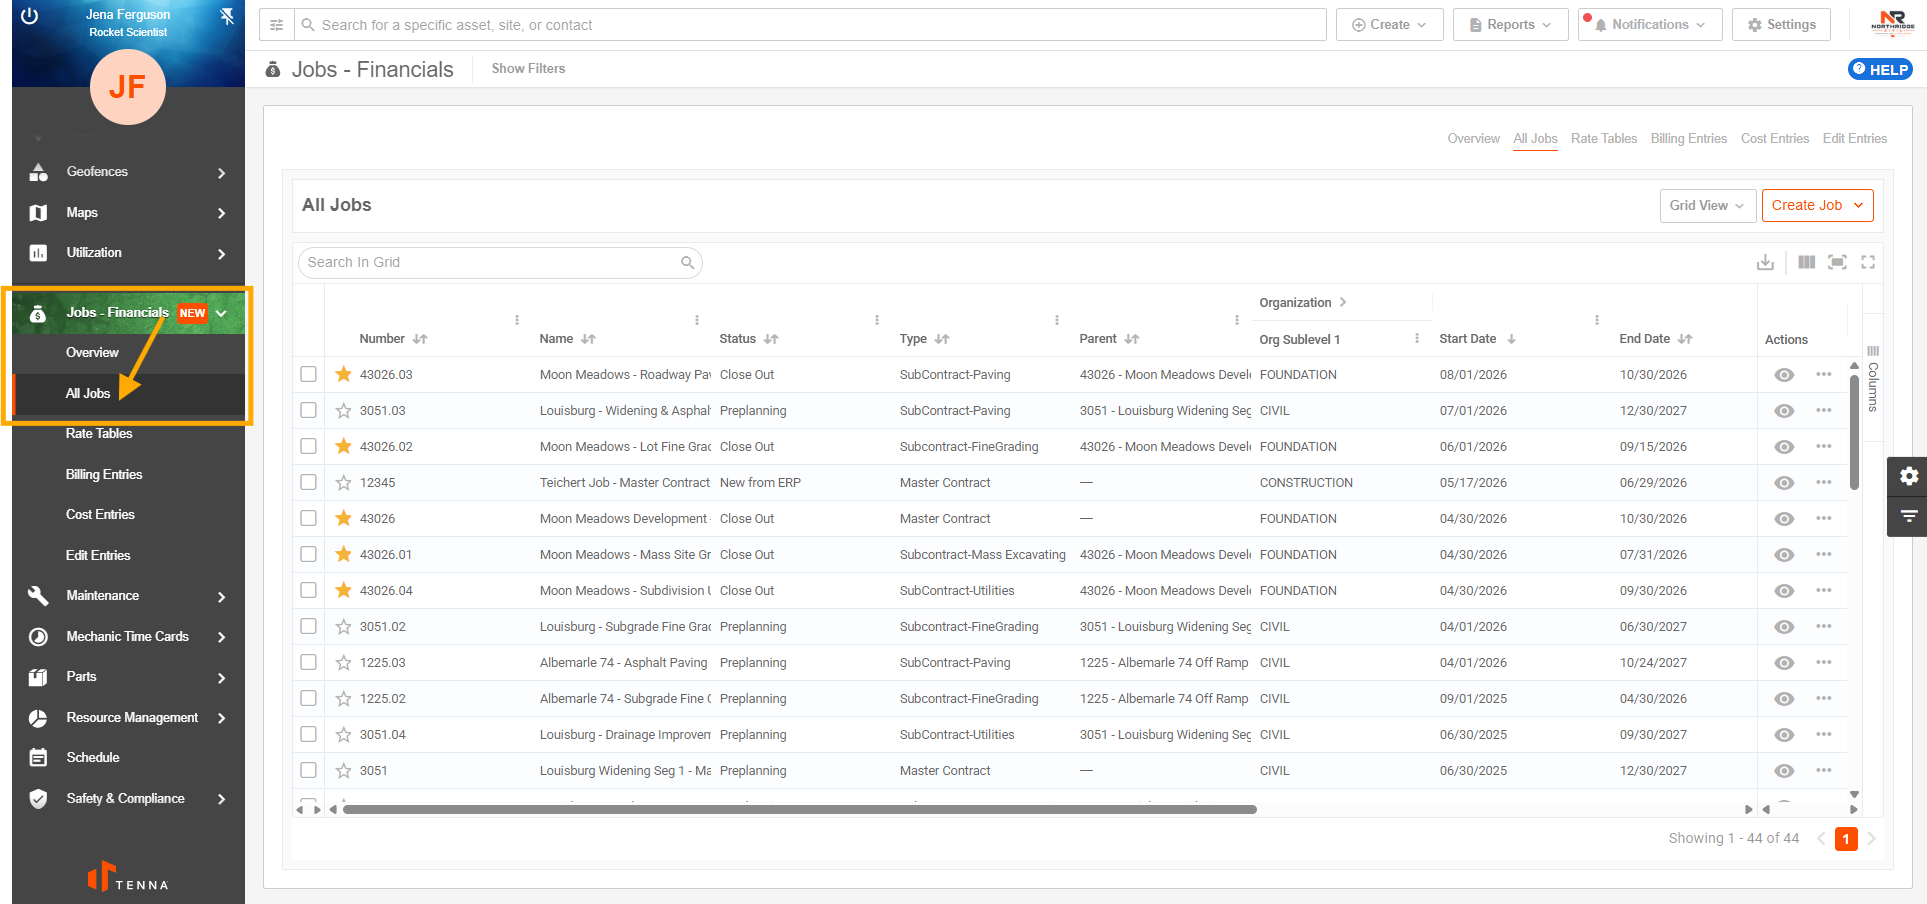Sort by Number column sort icon
The height and width of the screenshot is (904, 1927).
pos(420,339)
